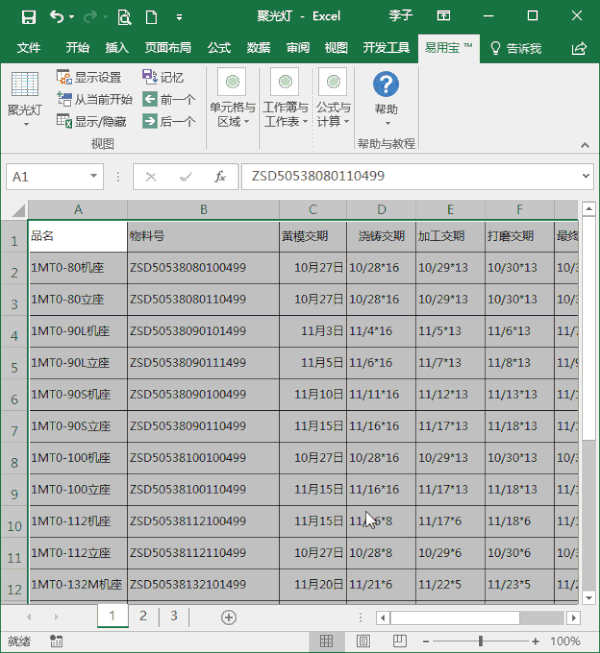Click 从当前开始 in the ribbon

pos(95,100)
